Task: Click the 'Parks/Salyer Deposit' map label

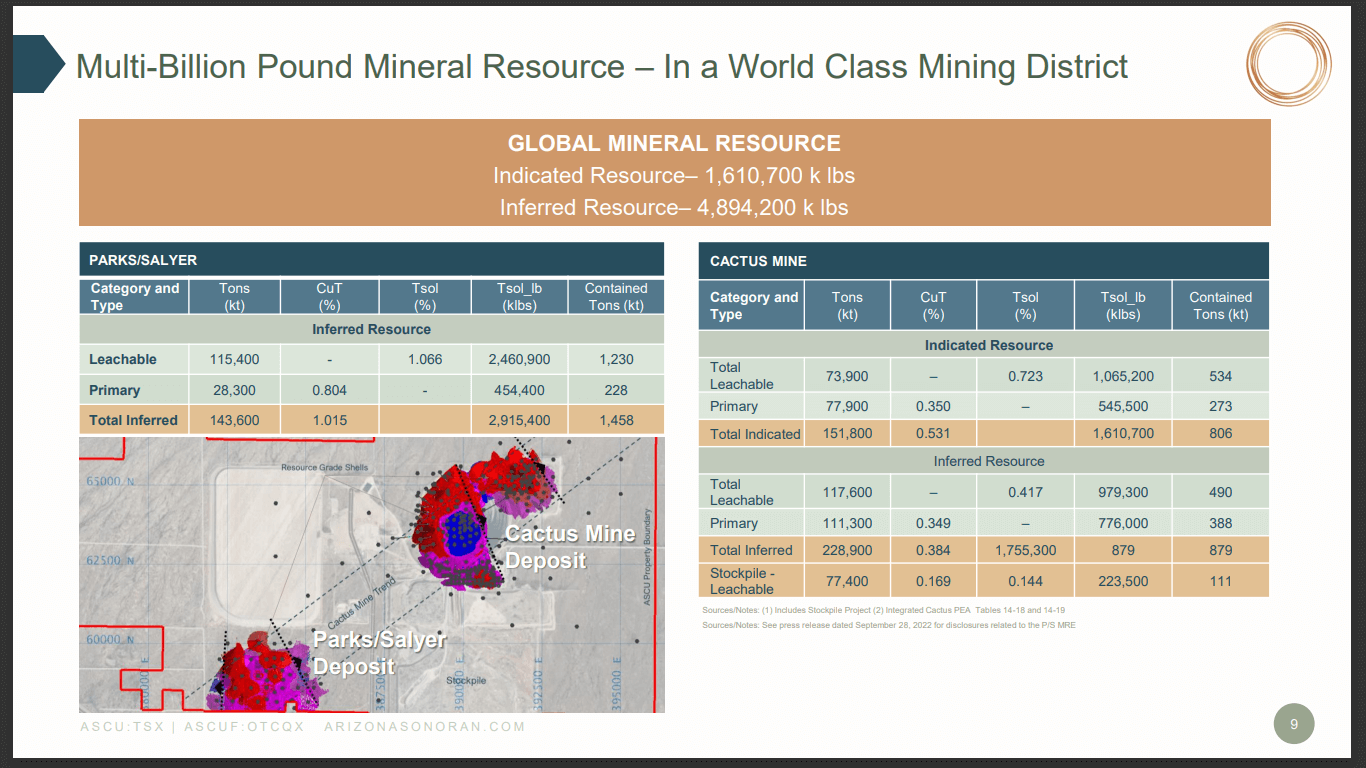Action: [x=380, y=653]
